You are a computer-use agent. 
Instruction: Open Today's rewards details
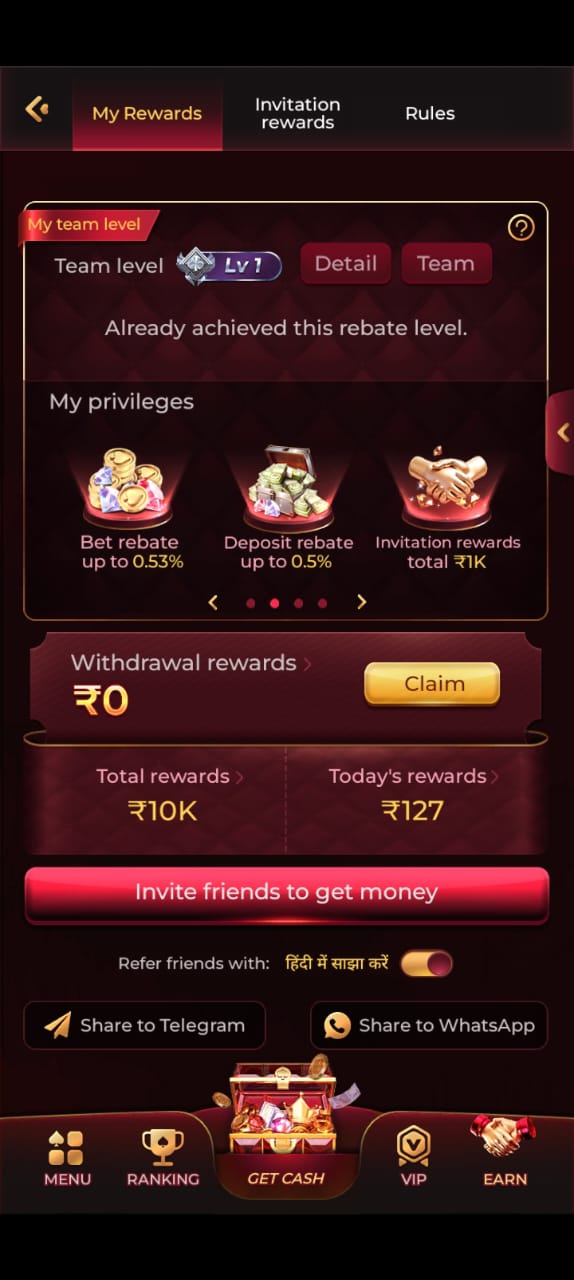(x=413, y=776)
